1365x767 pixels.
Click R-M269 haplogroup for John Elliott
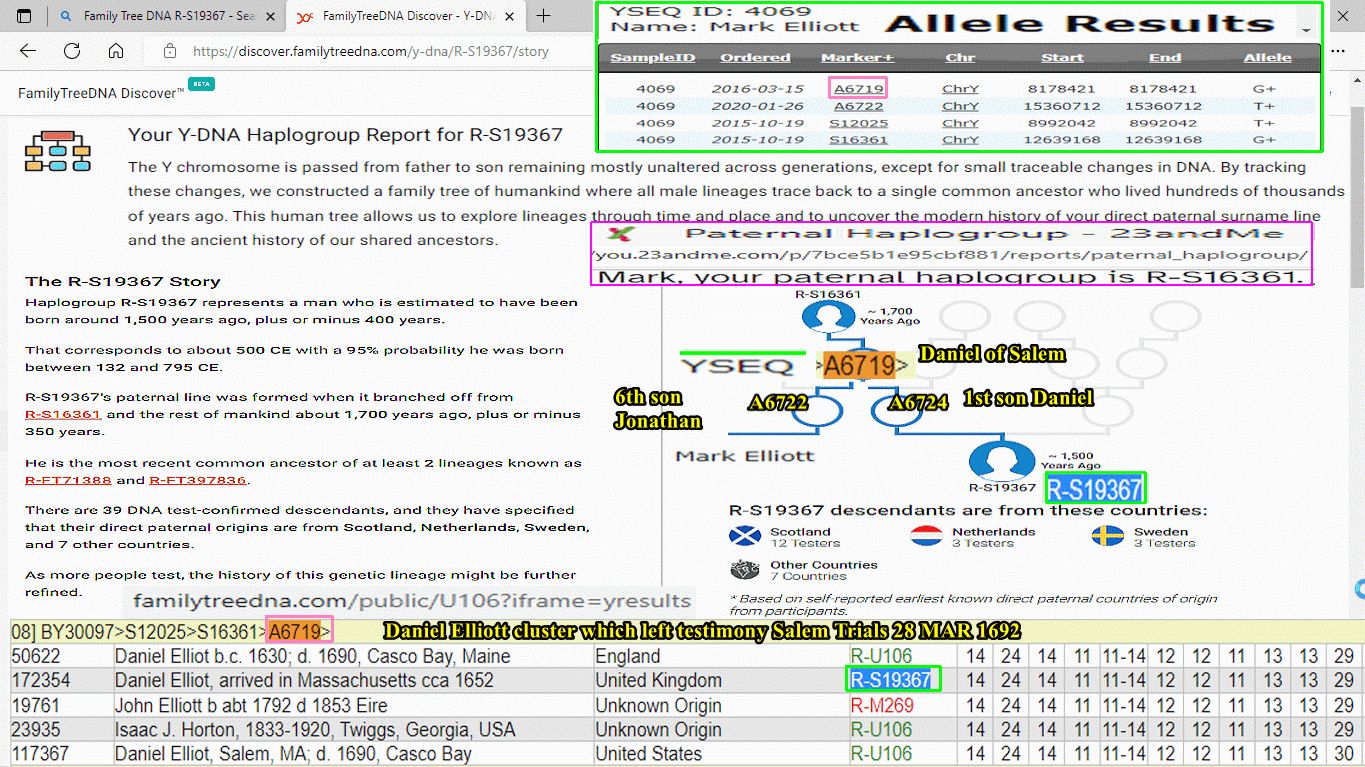[882, 705]
